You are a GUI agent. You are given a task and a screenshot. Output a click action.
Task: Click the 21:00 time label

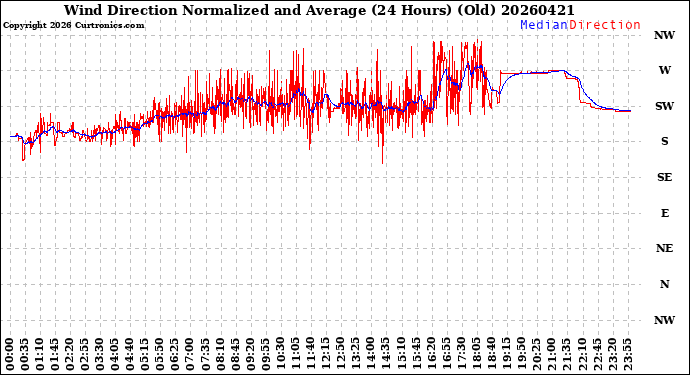(x=552, y=354)
